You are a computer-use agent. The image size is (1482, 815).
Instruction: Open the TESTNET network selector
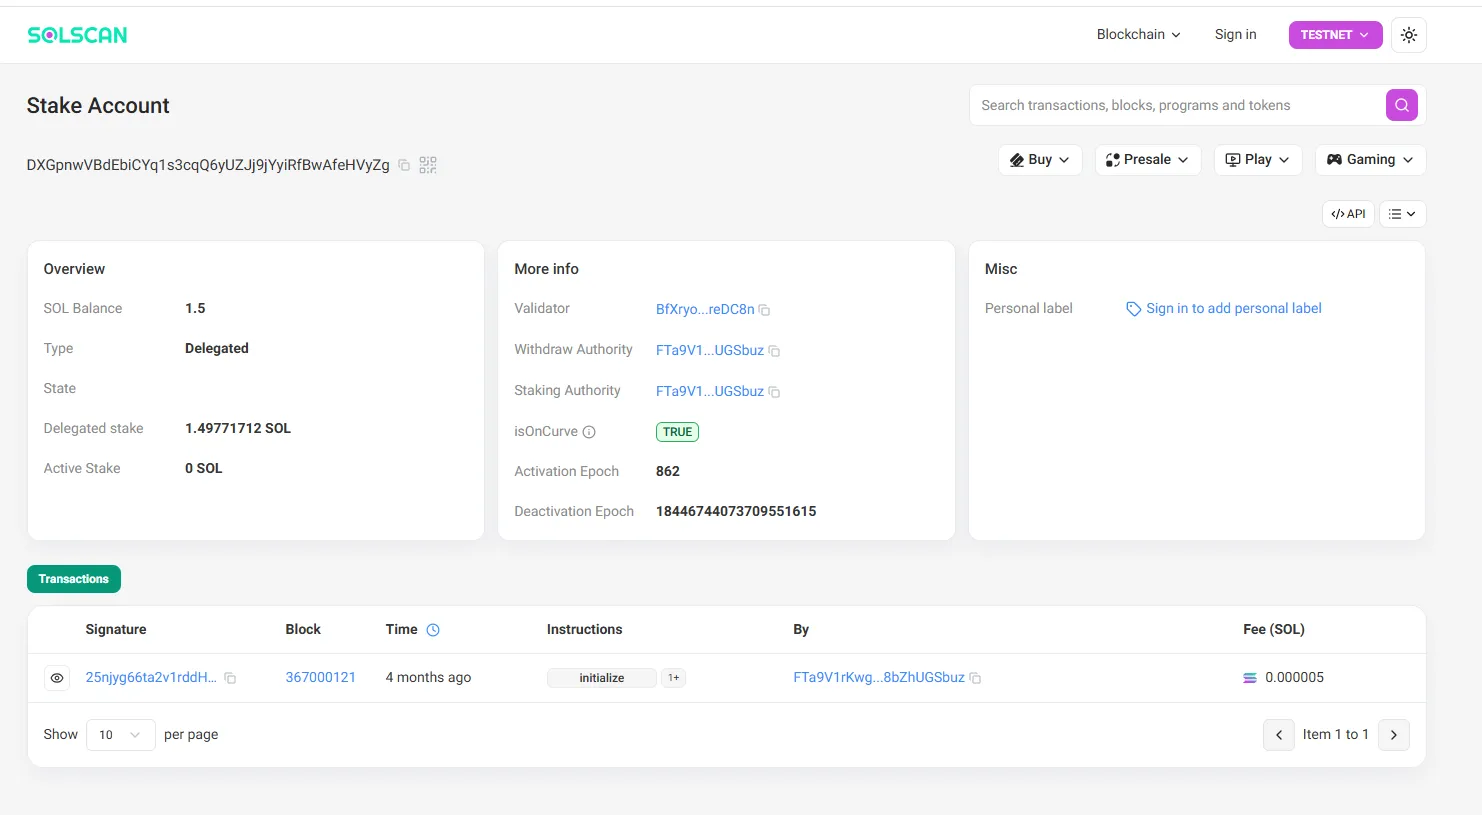click(x=1335, y=35)
